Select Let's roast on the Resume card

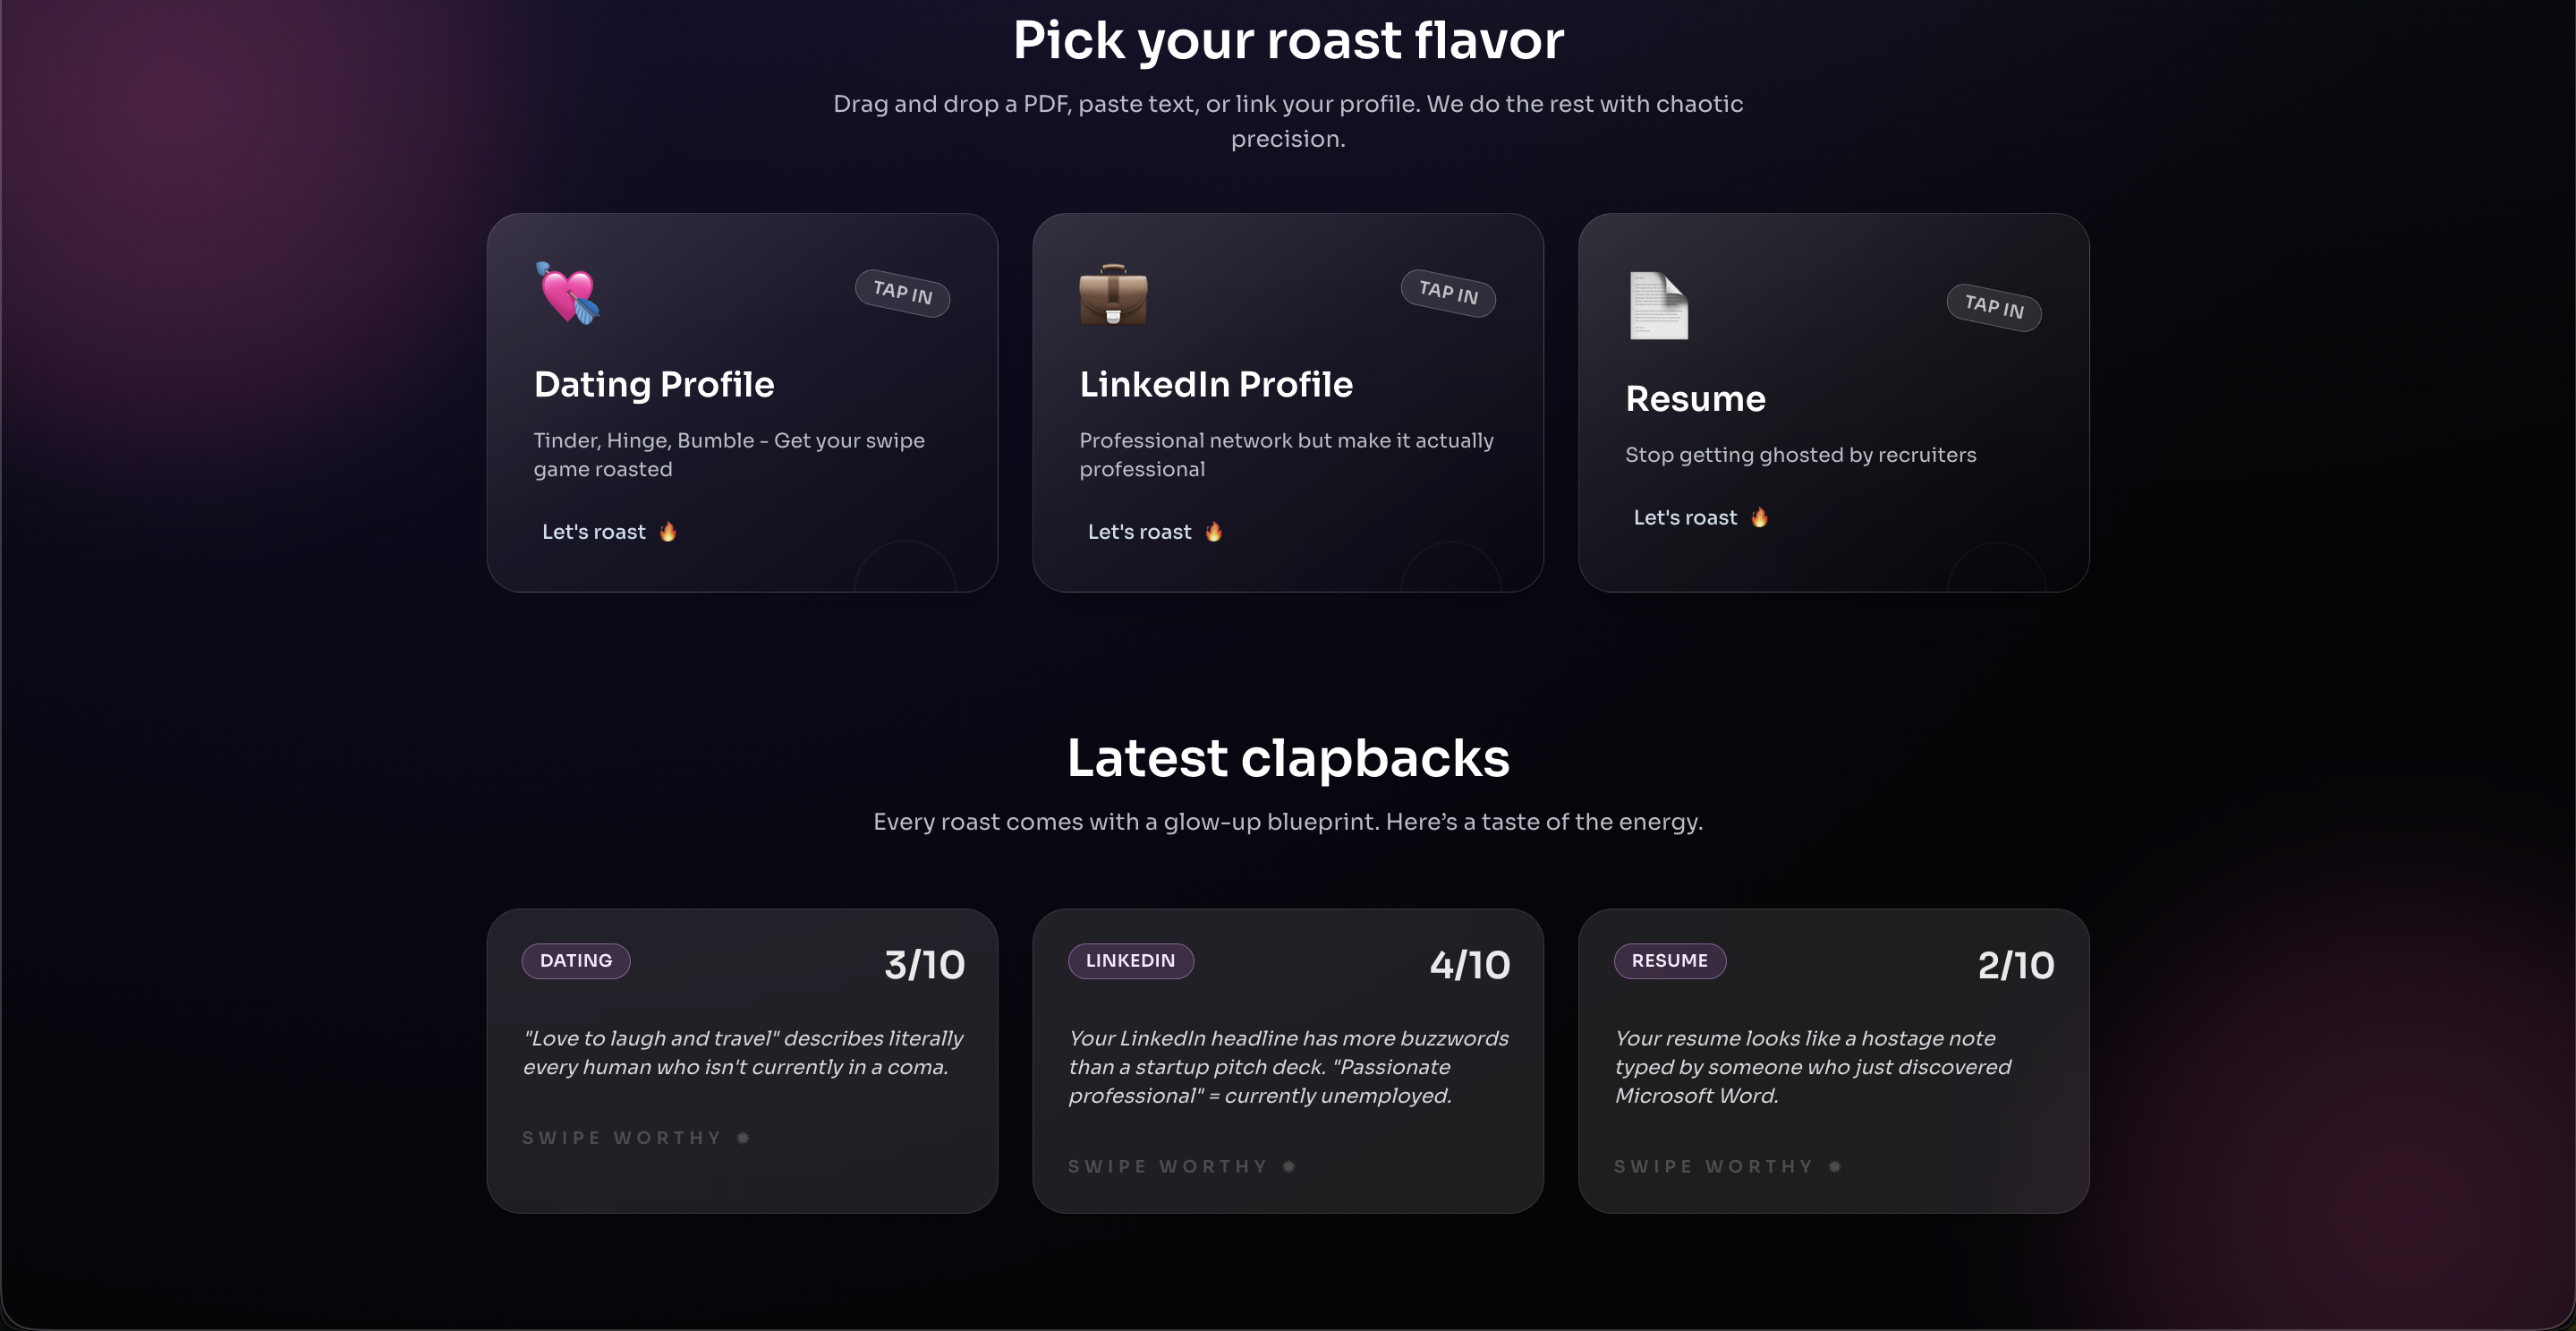click(1685, 517)
